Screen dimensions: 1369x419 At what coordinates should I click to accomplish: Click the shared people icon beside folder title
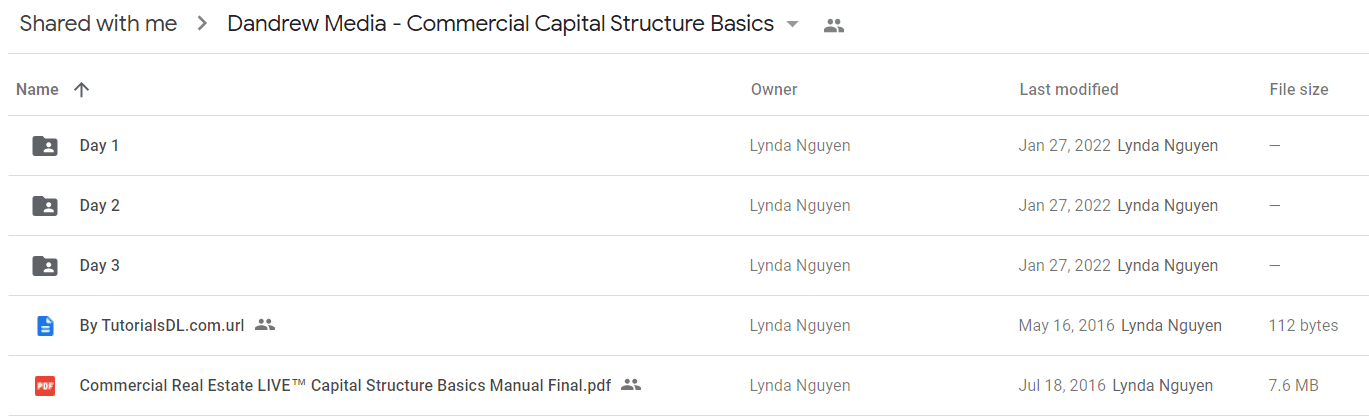834,26
